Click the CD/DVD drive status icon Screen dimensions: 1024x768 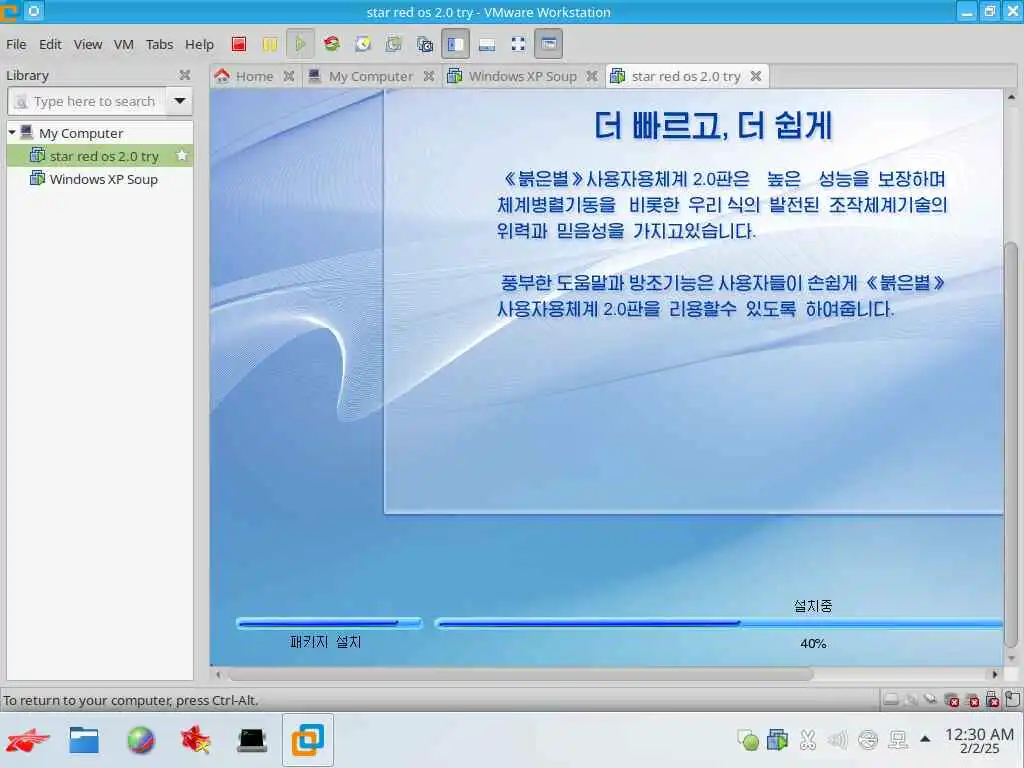tap(911, 700)
